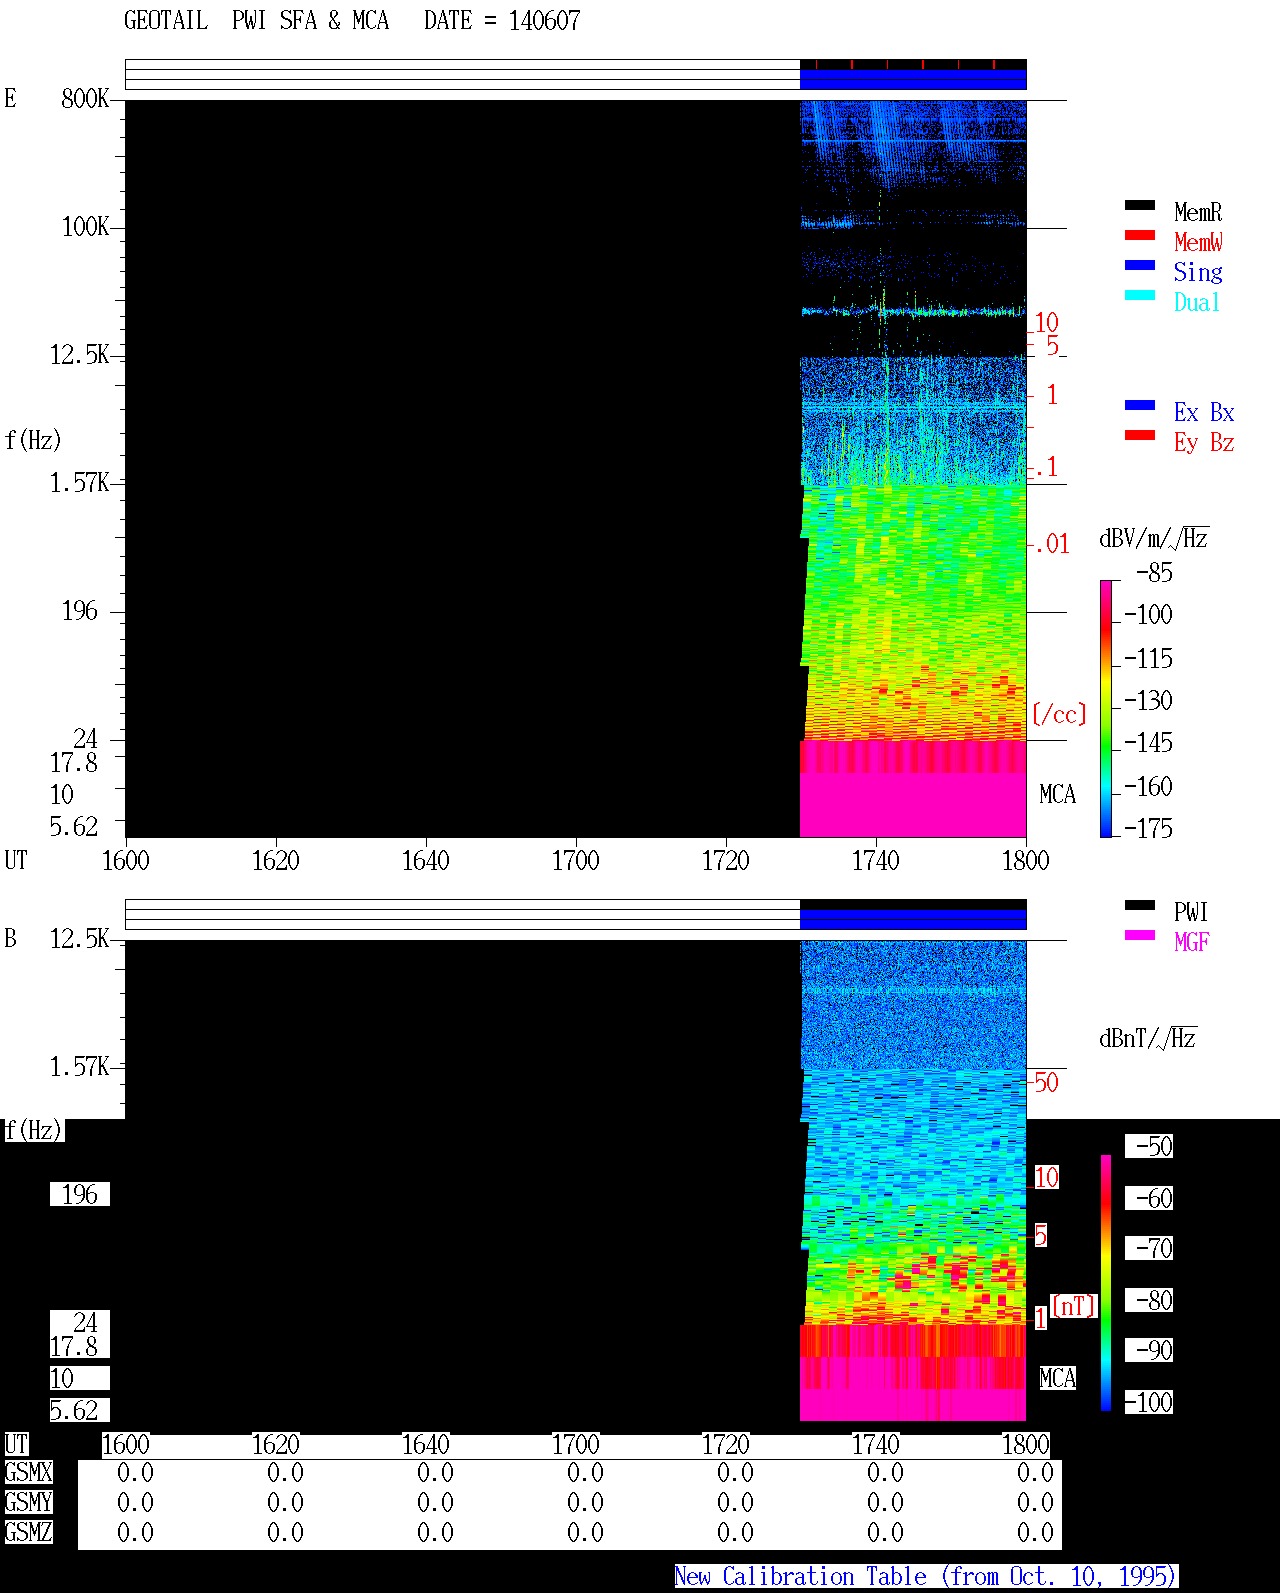
Task: Open the New Calibration Table notice
Action: click(926, 1577)
